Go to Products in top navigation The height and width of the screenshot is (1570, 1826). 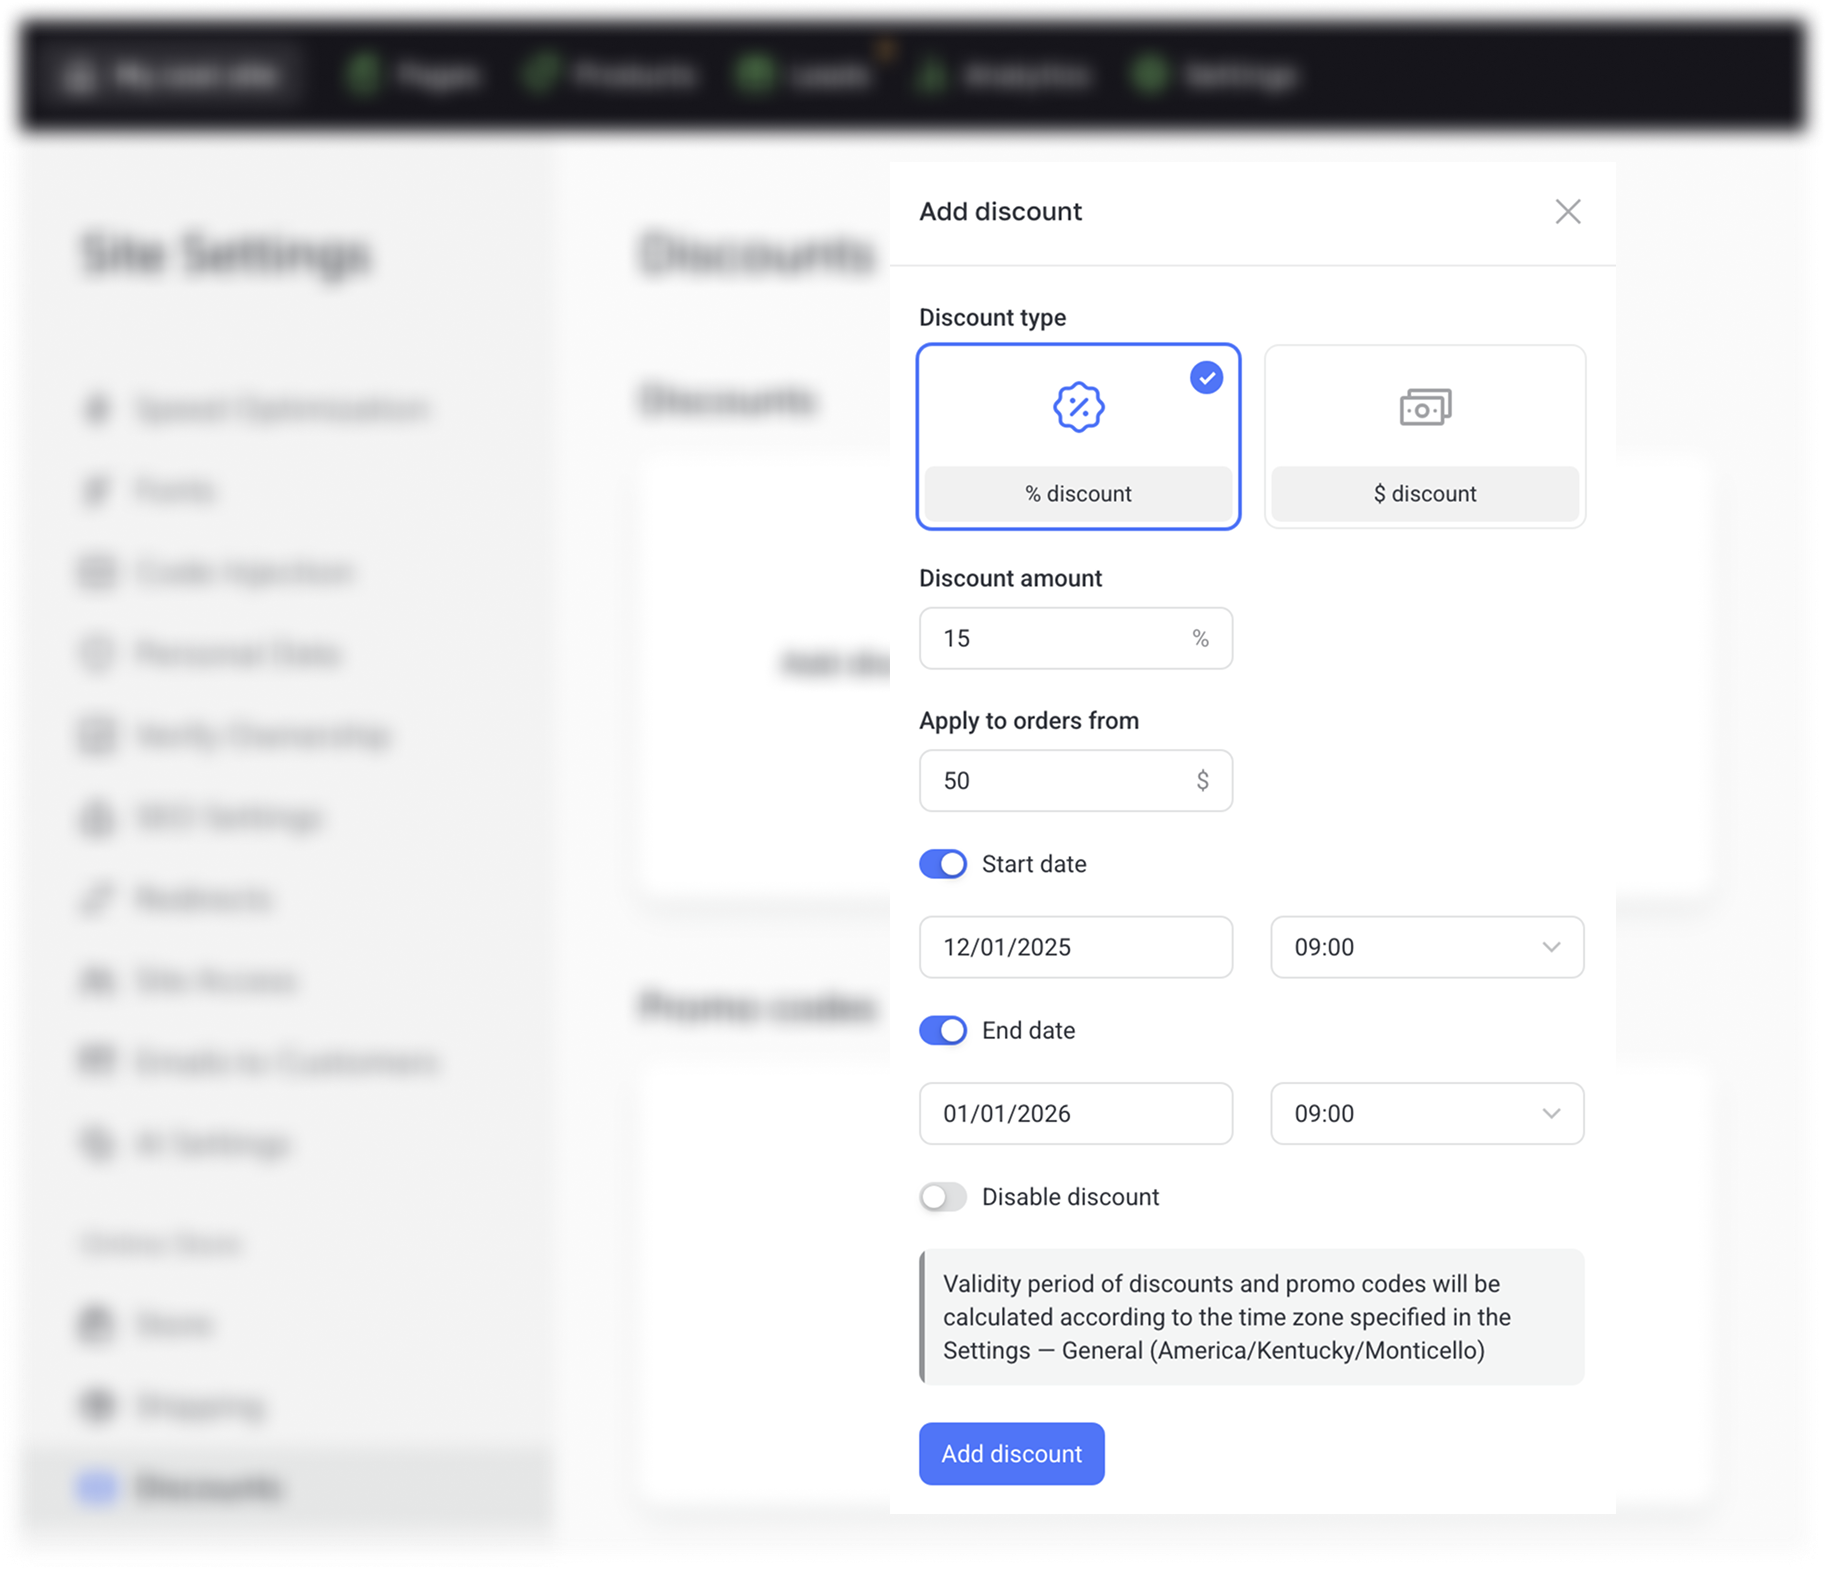(632, 75)
